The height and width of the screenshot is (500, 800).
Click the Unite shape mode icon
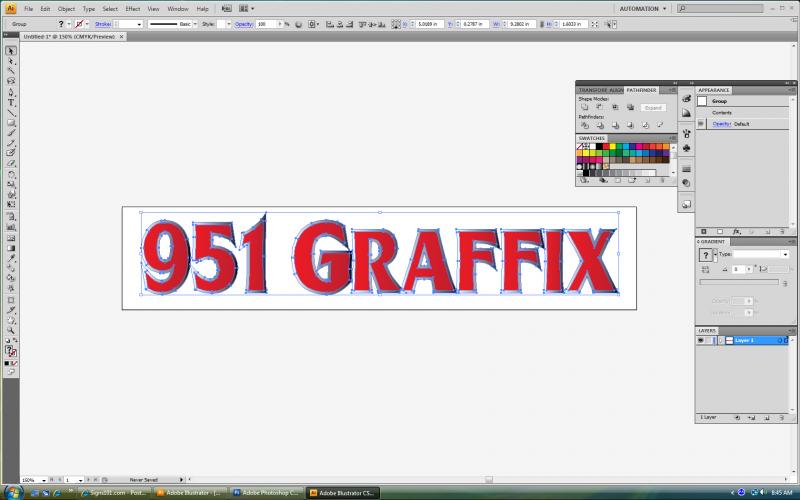coord(585,108)
